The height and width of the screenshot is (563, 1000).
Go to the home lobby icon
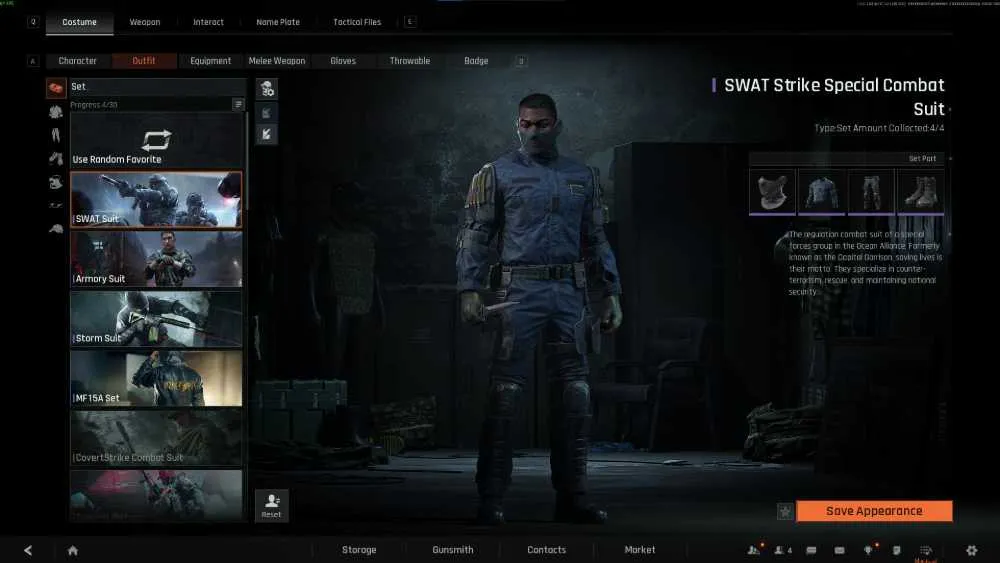(x=73, y=550)
